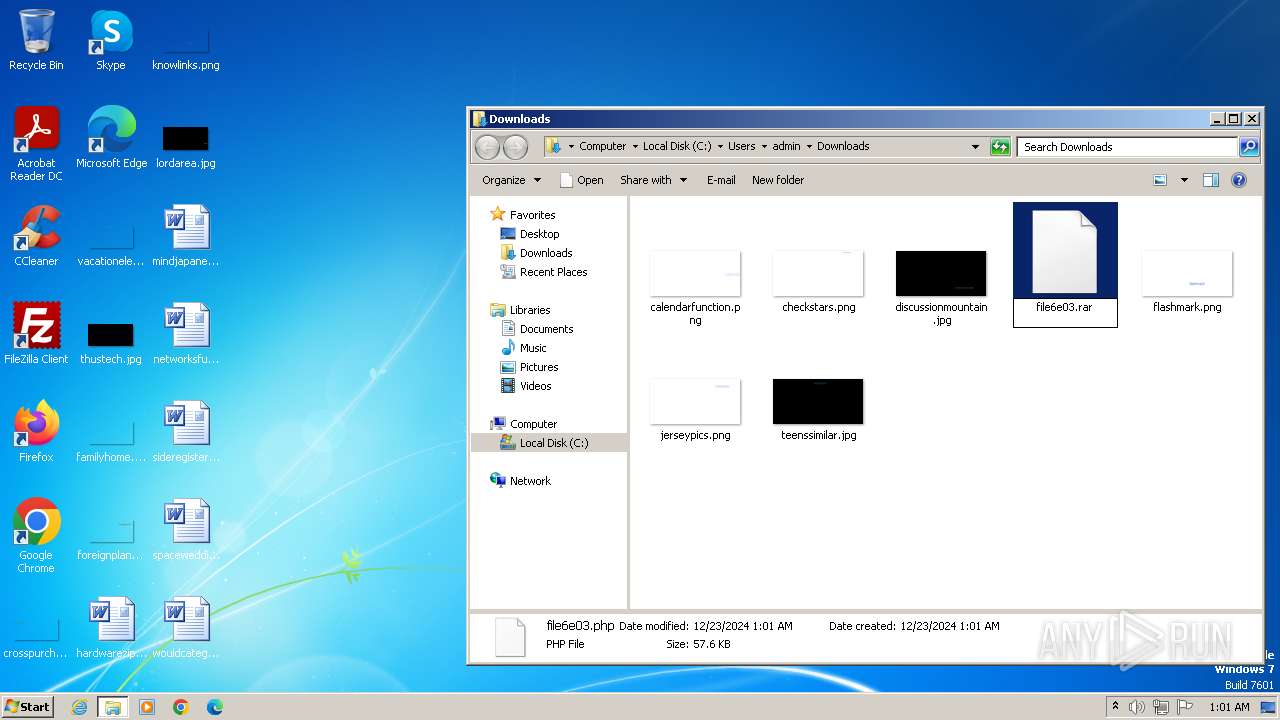Screen dimensions: 1280x720
Task: Click the search magnifier icon
Action: point(1249,147)
